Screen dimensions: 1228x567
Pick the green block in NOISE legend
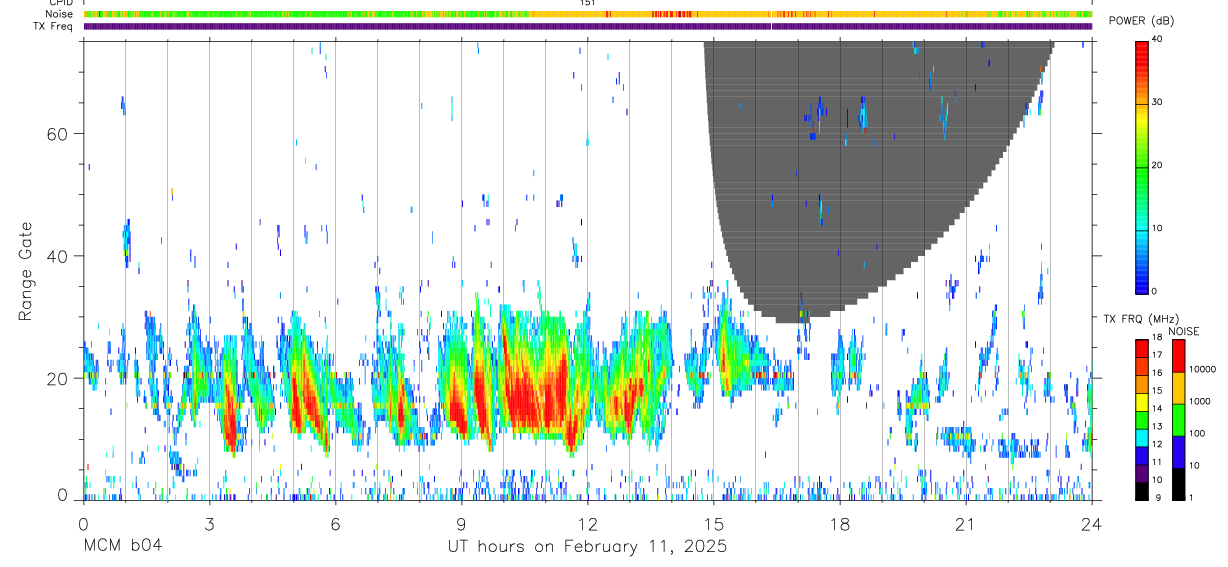[1179, 420]
